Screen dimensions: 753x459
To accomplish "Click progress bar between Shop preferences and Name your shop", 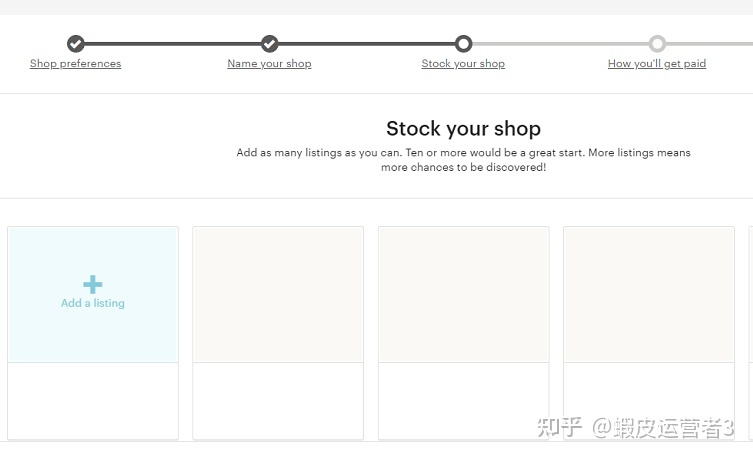I will [x=172, y=44].
